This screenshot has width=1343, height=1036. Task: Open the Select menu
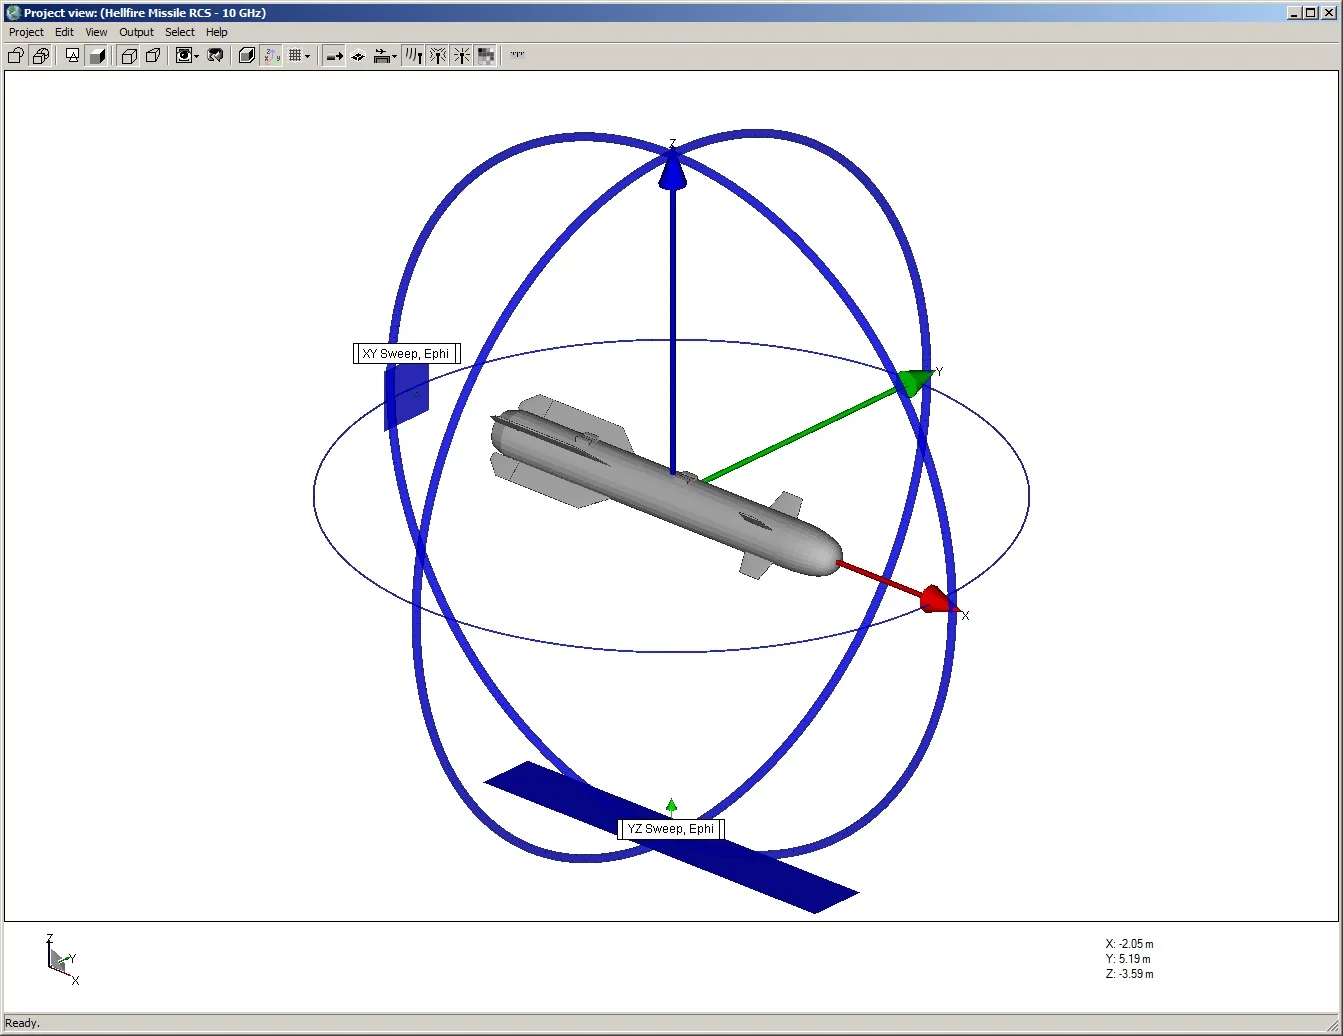coord(179,32)
